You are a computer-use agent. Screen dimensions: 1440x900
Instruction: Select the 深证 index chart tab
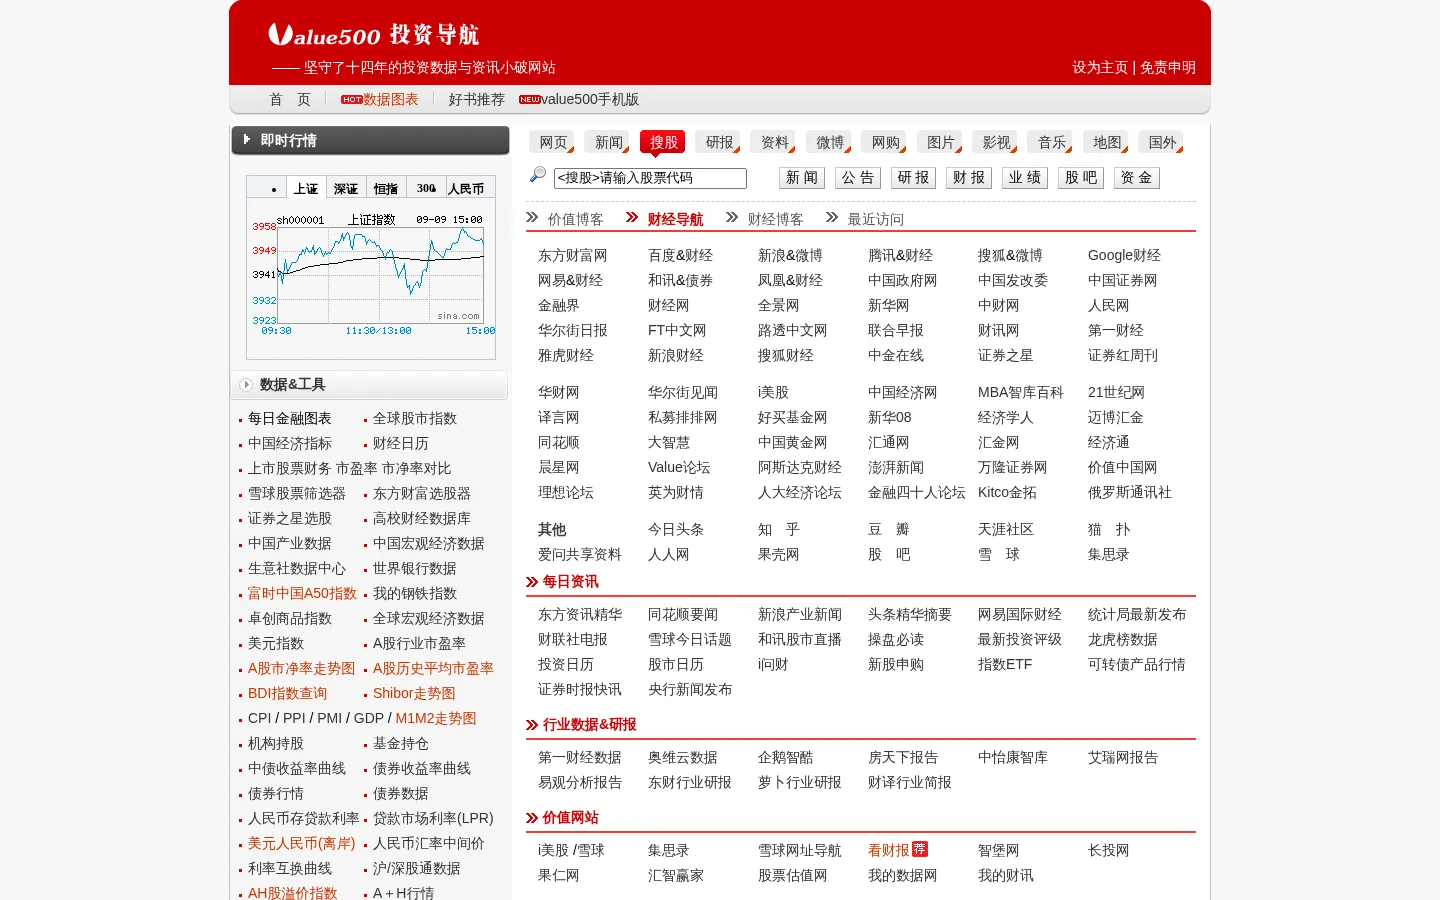[346, 188]
